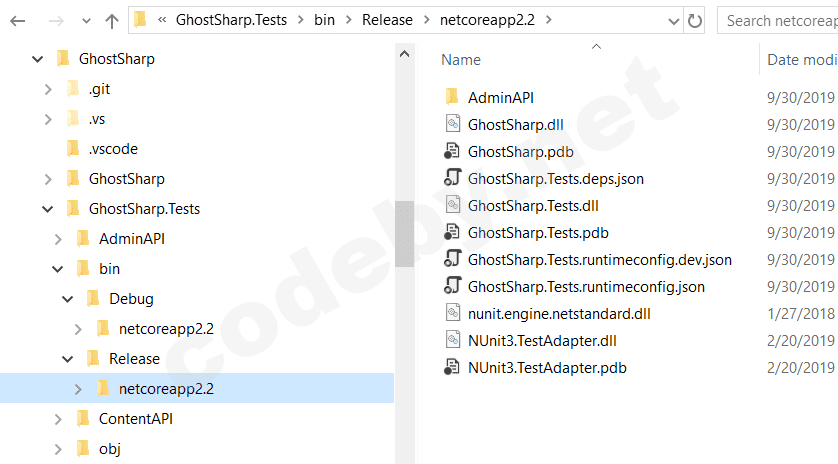This screenshot has height=464, width=838.
Task: Click the GhostSharp.pdb file icon
Action: pyautogui.click(x=452, y=152)
